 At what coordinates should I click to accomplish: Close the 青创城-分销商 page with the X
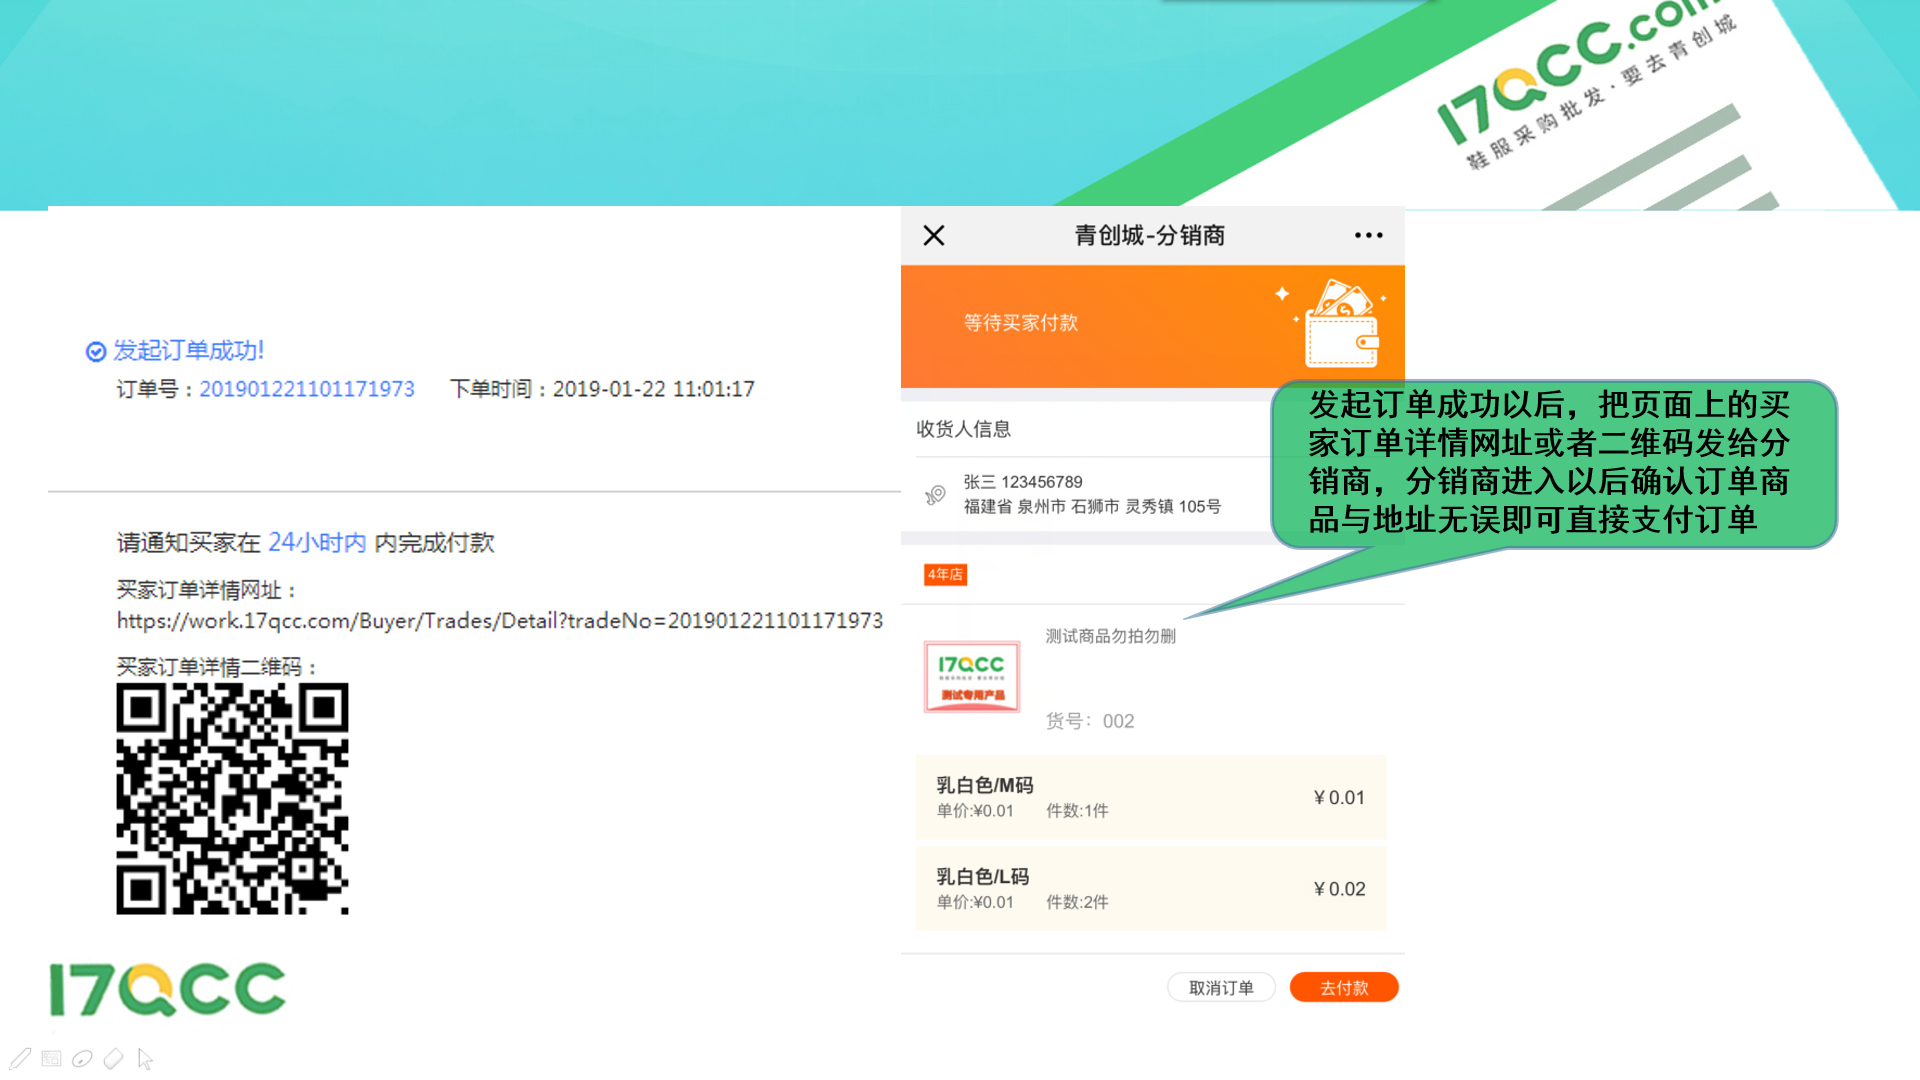tap(934, 235)
